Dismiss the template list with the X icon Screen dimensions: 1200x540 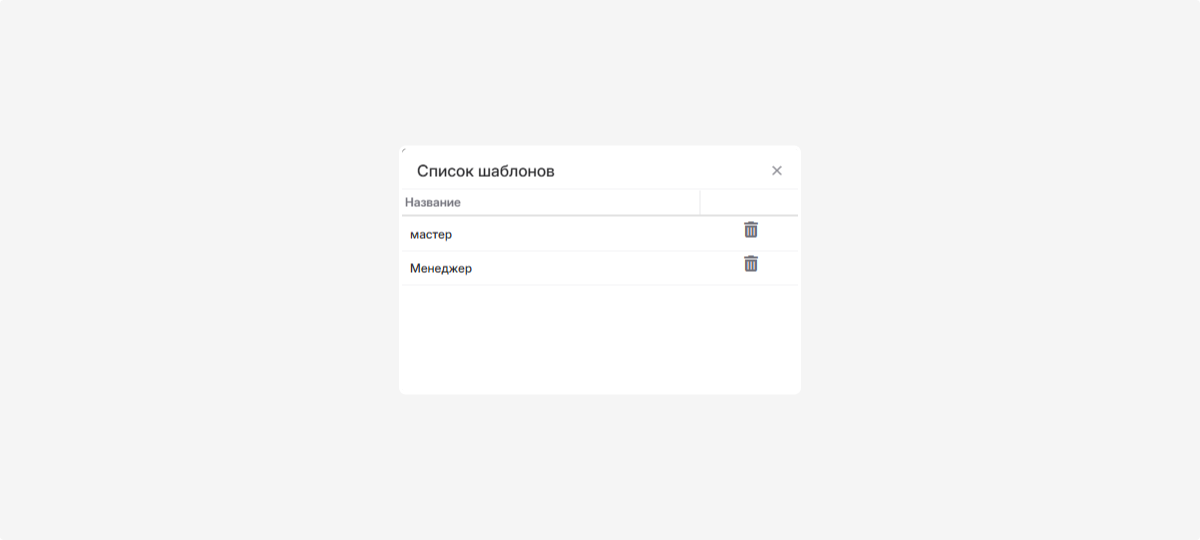point(777,171)
